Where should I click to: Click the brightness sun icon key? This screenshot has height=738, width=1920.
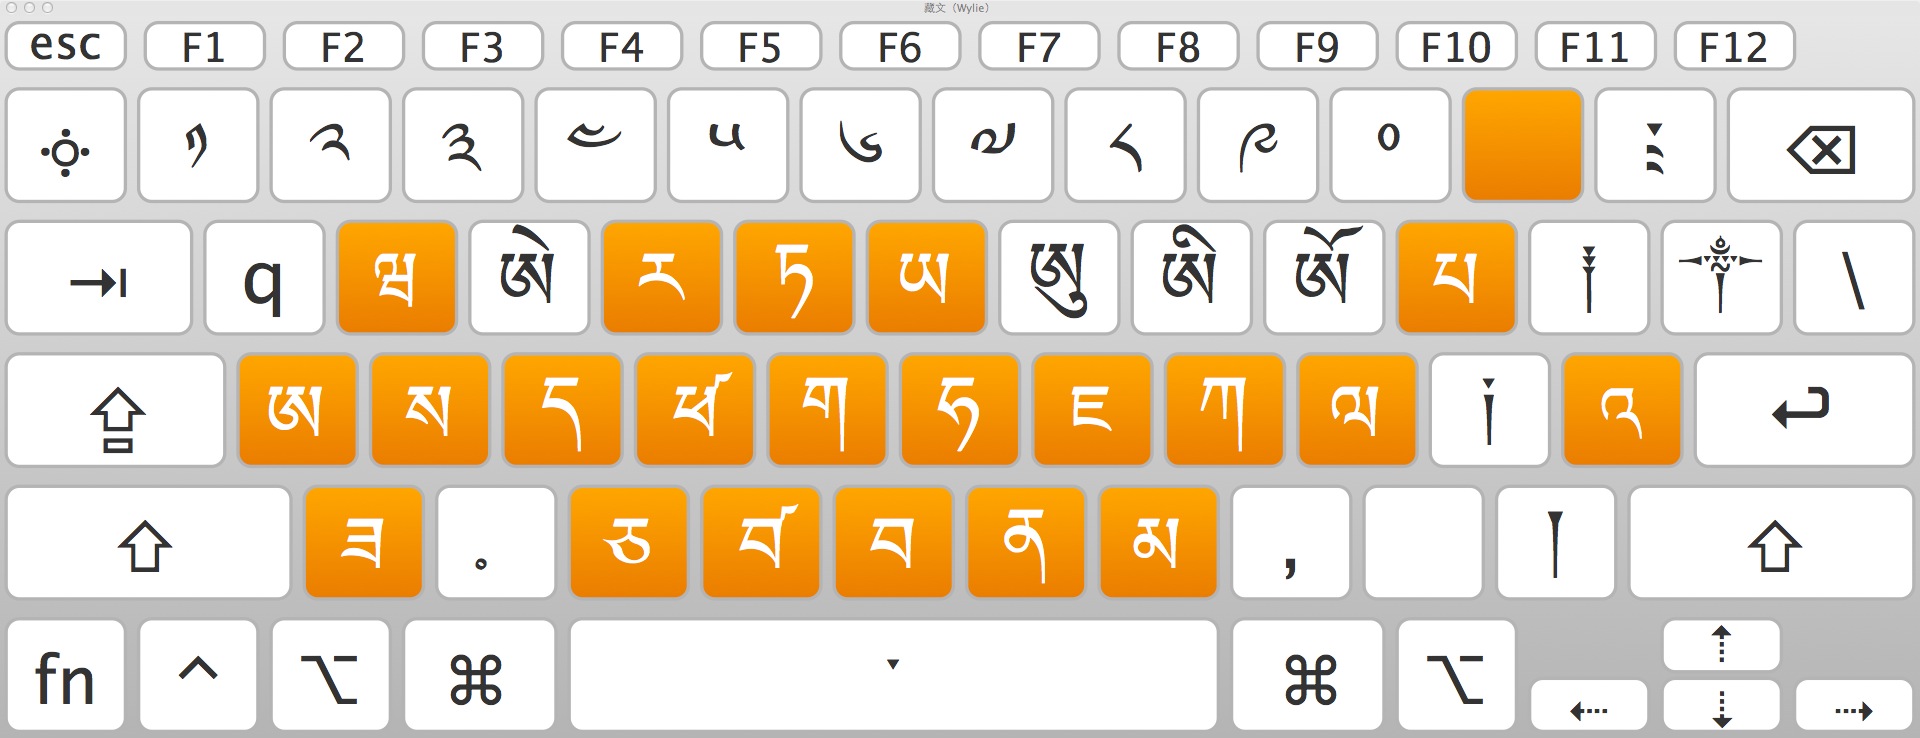(66, 146)
